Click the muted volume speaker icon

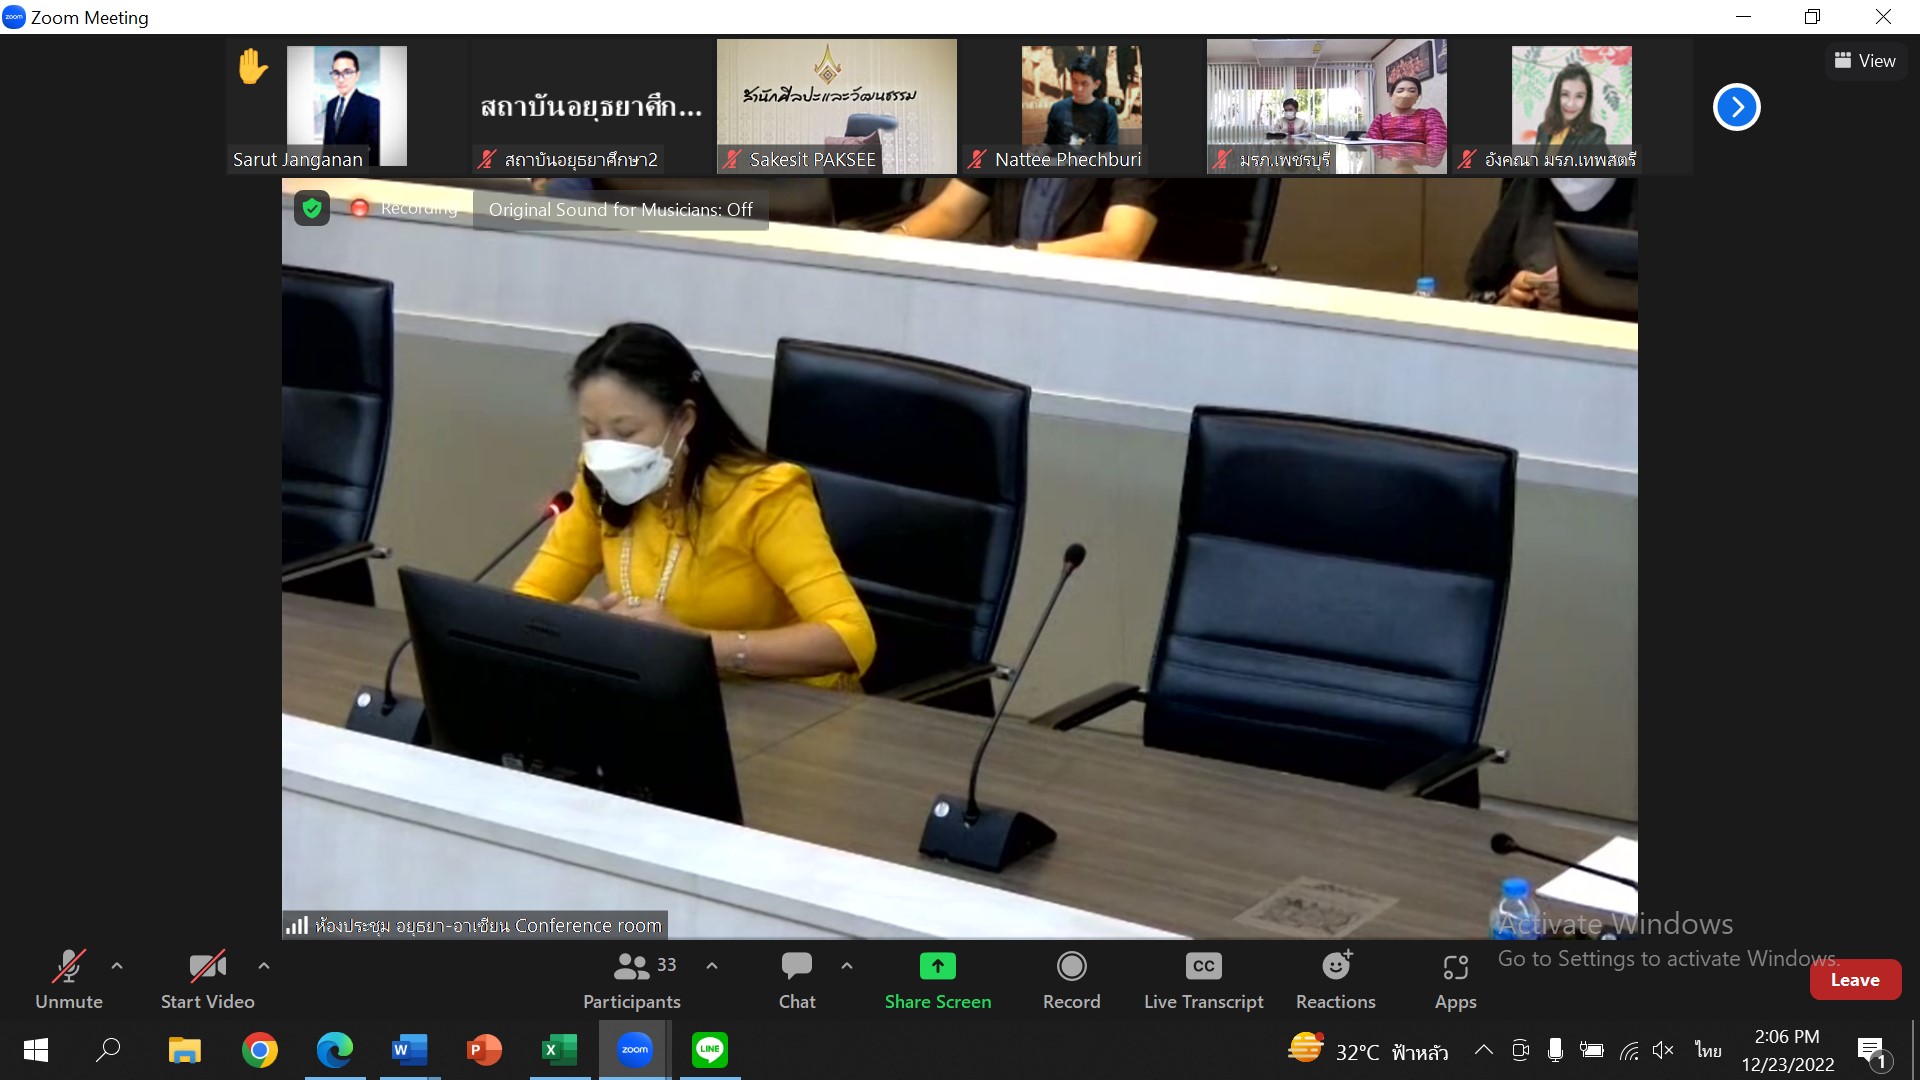click(1664, 1050)
